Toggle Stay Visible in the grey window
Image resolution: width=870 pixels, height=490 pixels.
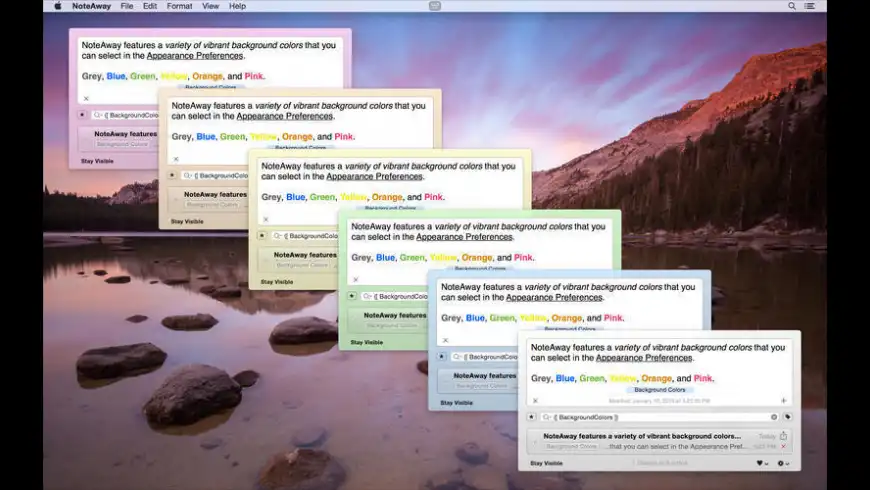(x=547, y=463)
